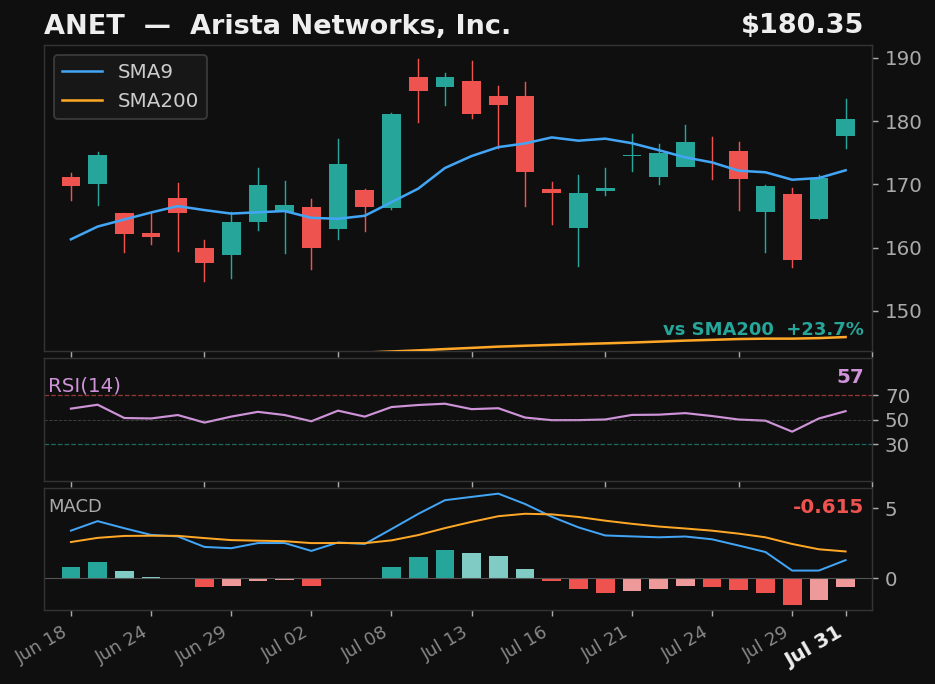The width and height of the screenshot is (935, 684).
Task: Click the tall green Jul 08 candlestick
Action: tap(392, 161)
